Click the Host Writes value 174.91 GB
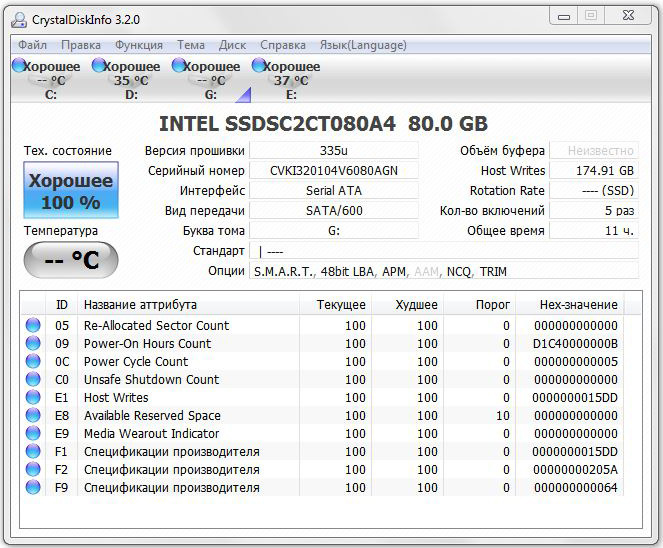663x548 pixels. pyautogui.click(x=594, y=170)
